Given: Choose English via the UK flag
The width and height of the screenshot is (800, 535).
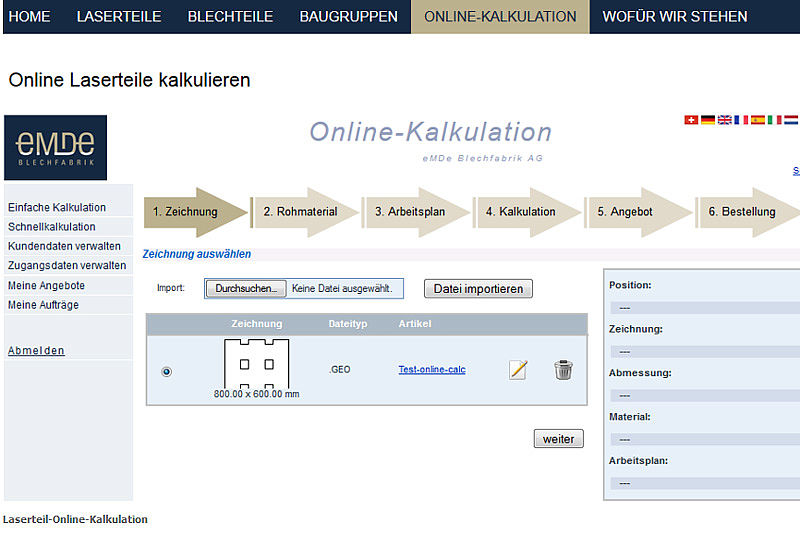Looking at the screenshot, I should [724, 120].
